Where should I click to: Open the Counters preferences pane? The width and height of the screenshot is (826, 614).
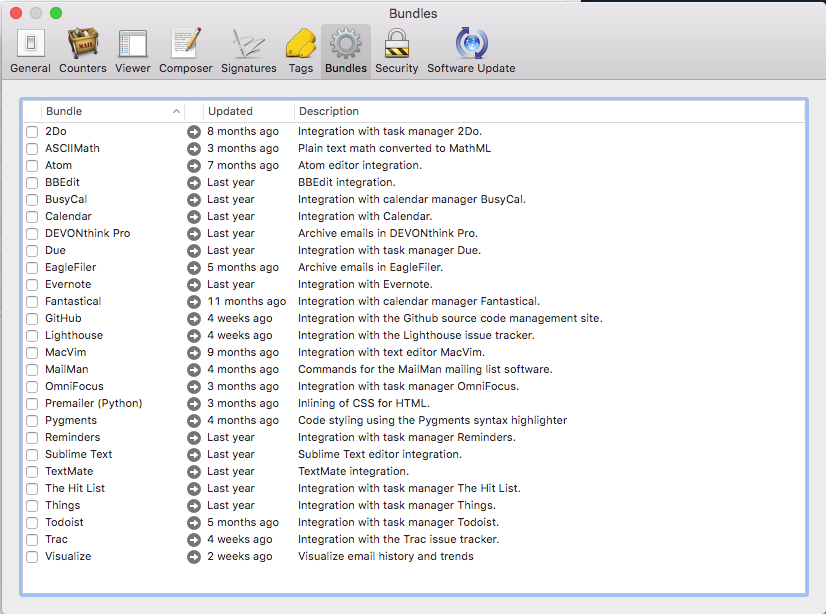pos(83,51)
